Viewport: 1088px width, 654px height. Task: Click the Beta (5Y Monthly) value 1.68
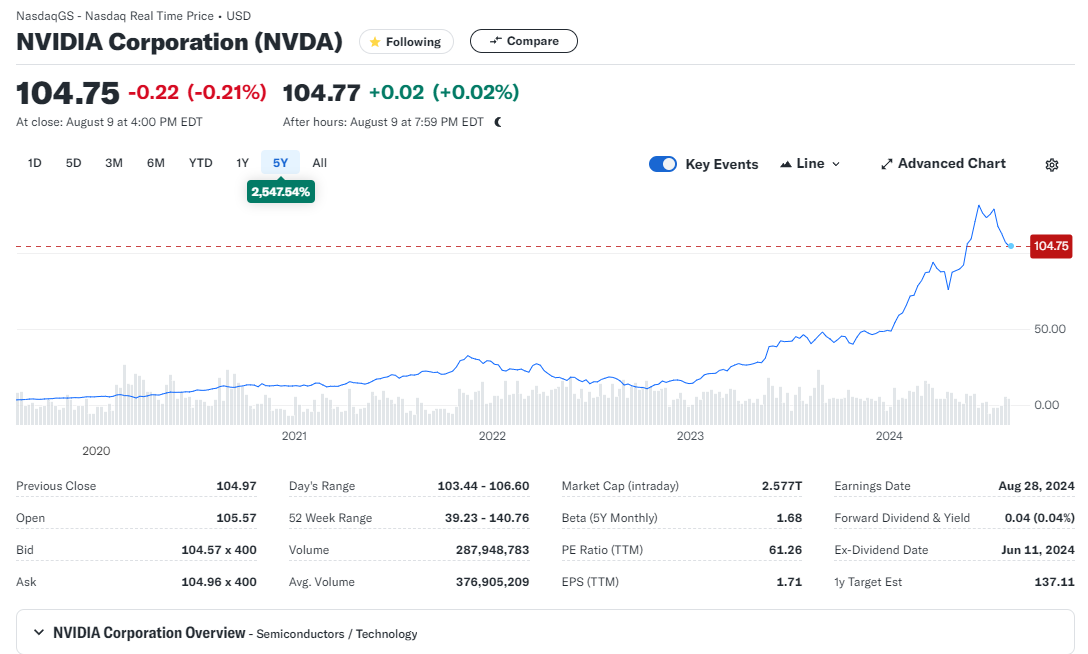[790, 518]
